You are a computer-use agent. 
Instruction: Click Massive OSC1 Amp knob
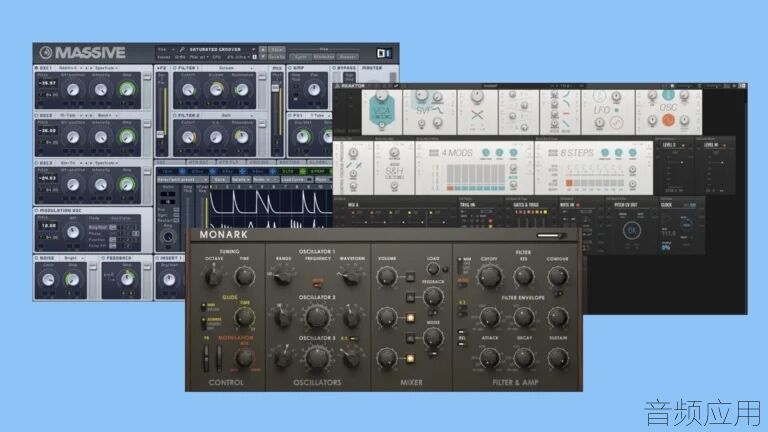pyautogui.click(x=127, y=90)
